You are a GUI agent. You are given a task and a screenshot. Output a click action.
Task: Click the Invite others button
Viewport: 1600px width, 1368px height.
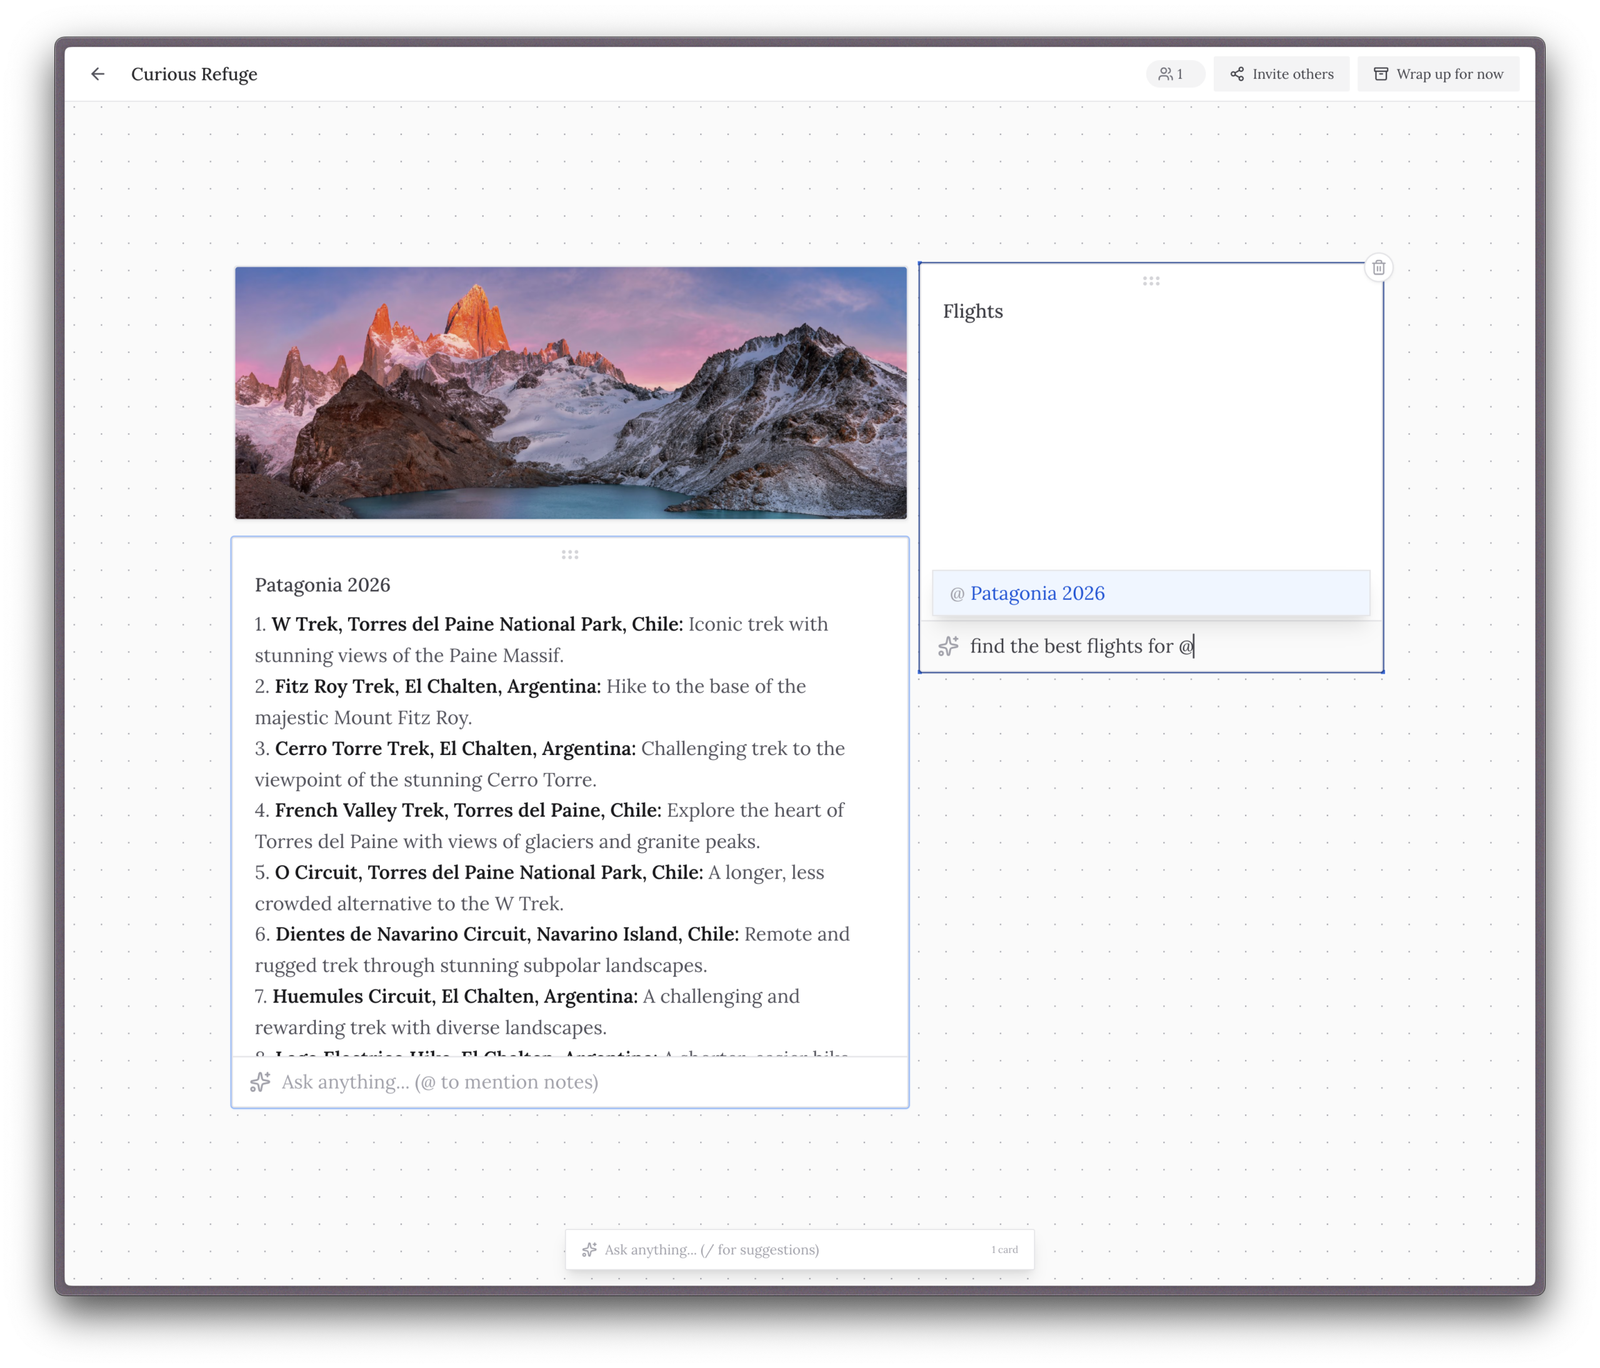(x=1281, y=74)
